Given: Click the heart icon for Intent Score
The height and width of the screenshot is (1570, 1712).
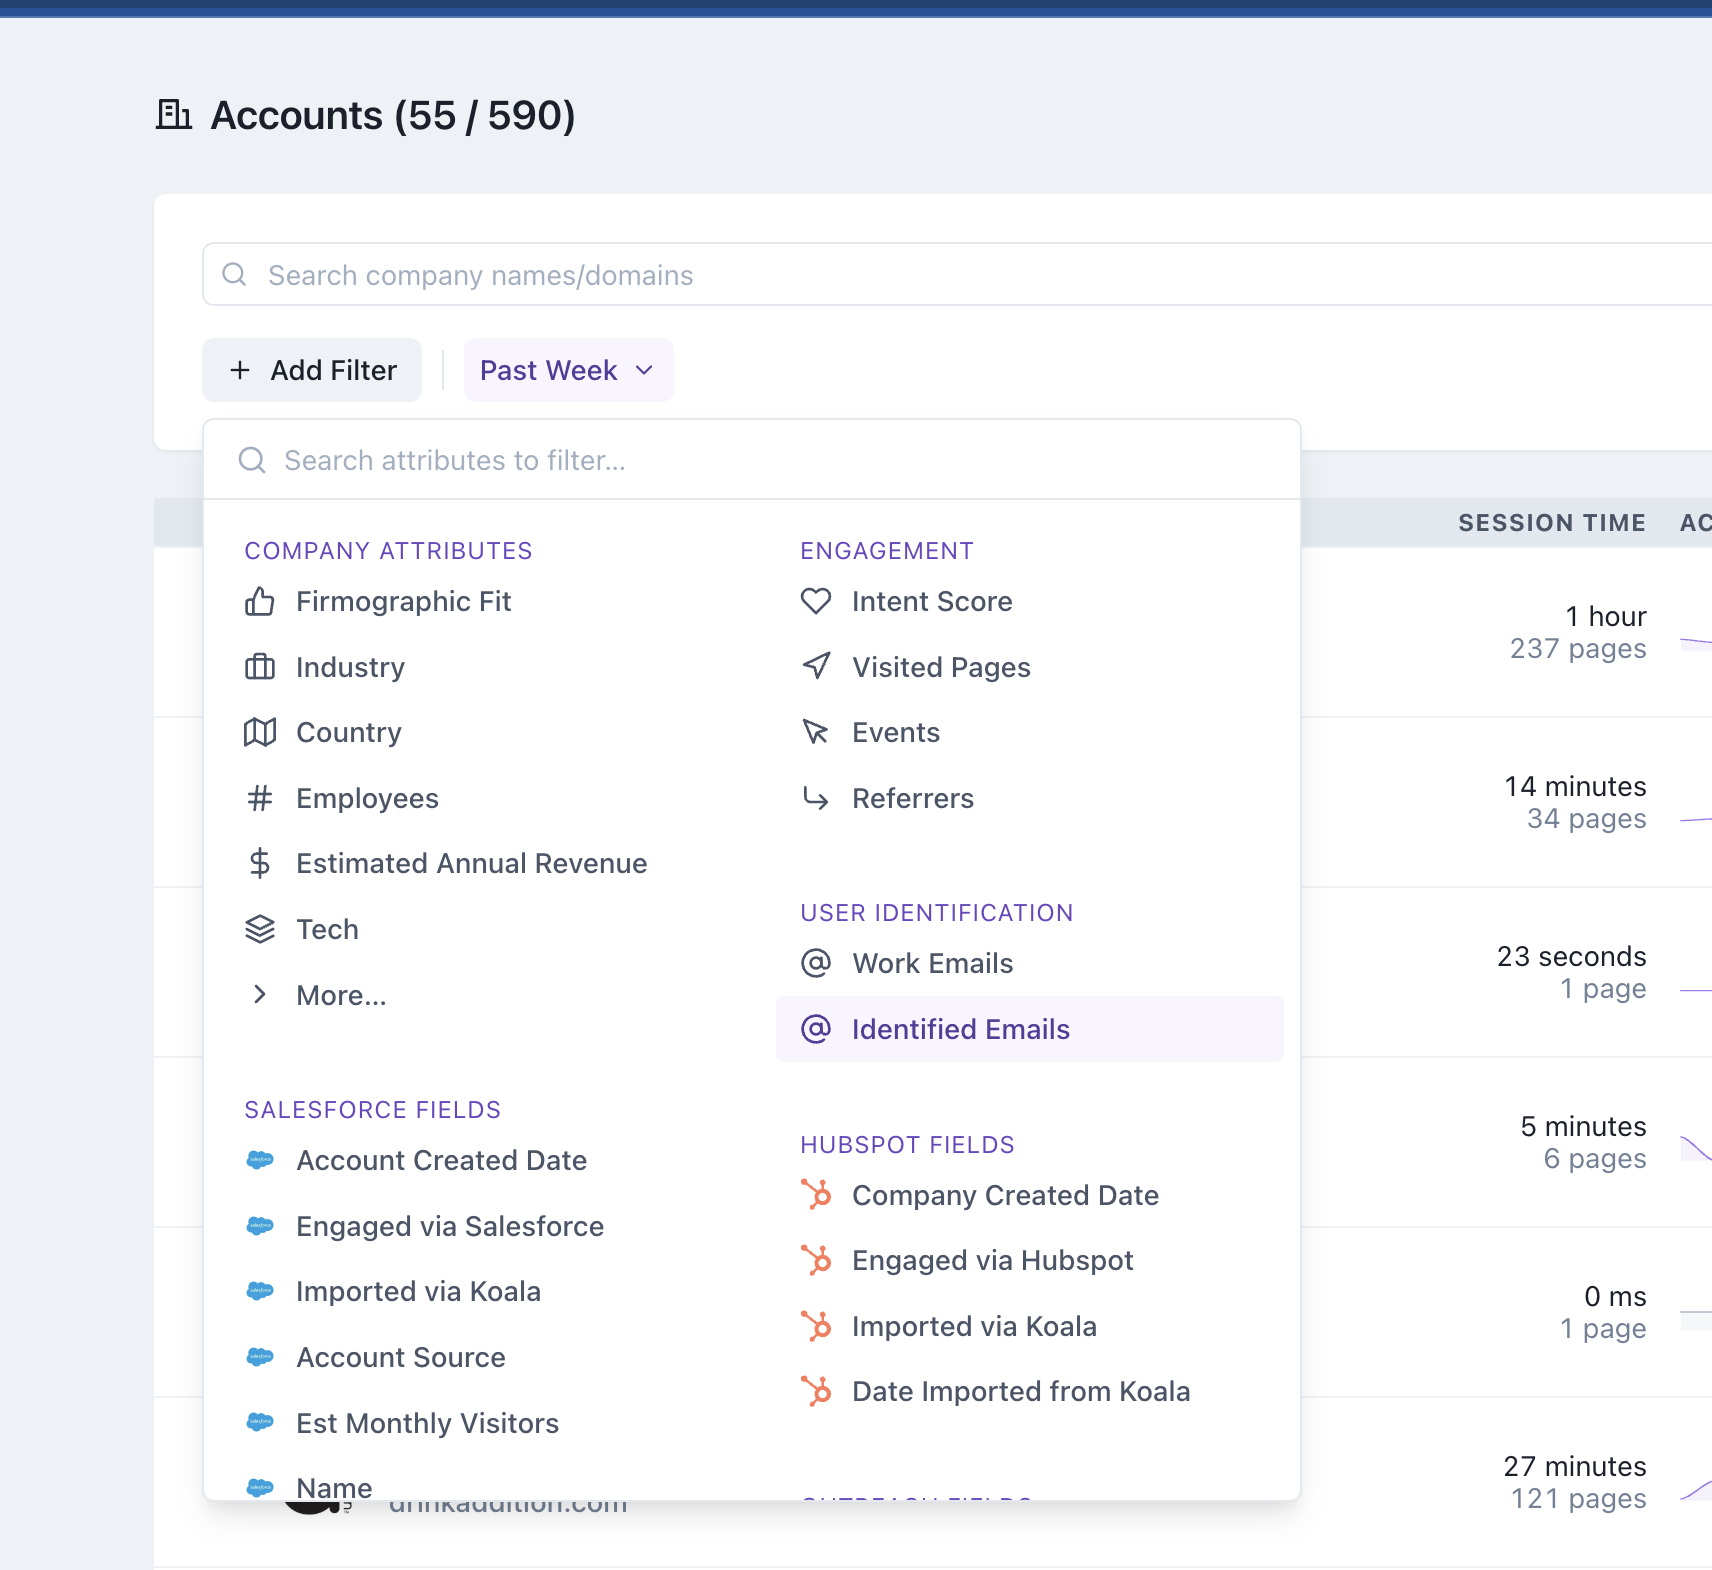Looking at the screenshot, I should (816, 601).
